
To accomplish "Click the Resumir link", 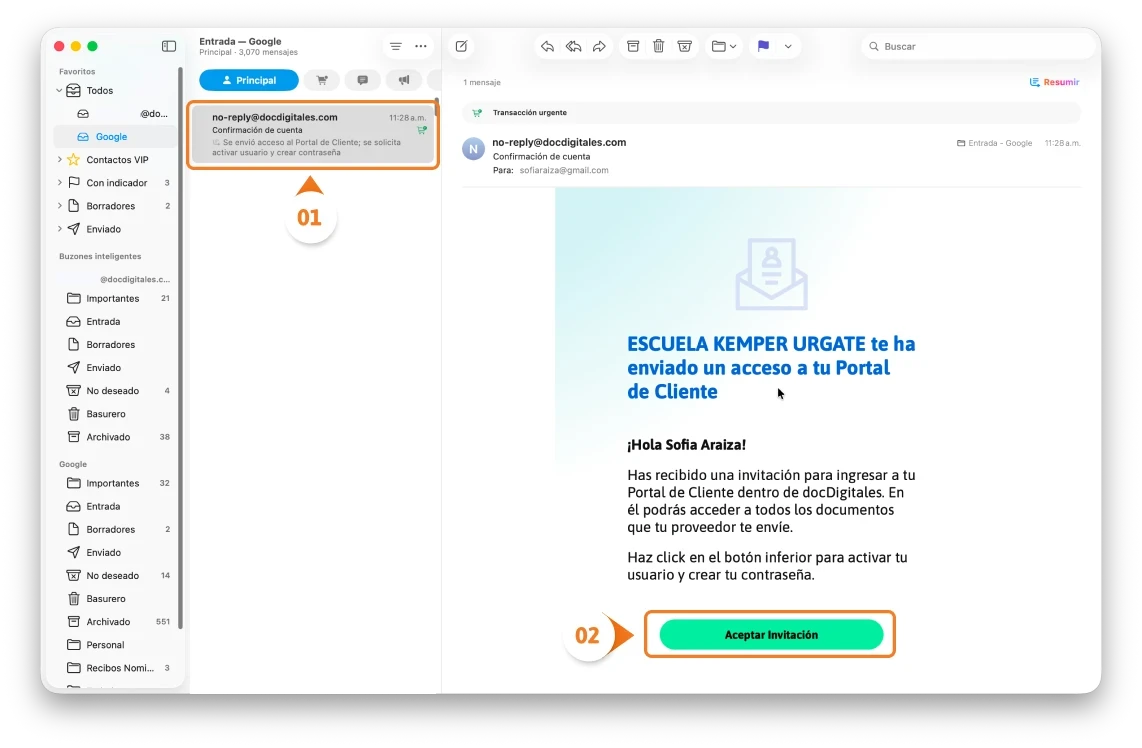I will (1055, 81).
